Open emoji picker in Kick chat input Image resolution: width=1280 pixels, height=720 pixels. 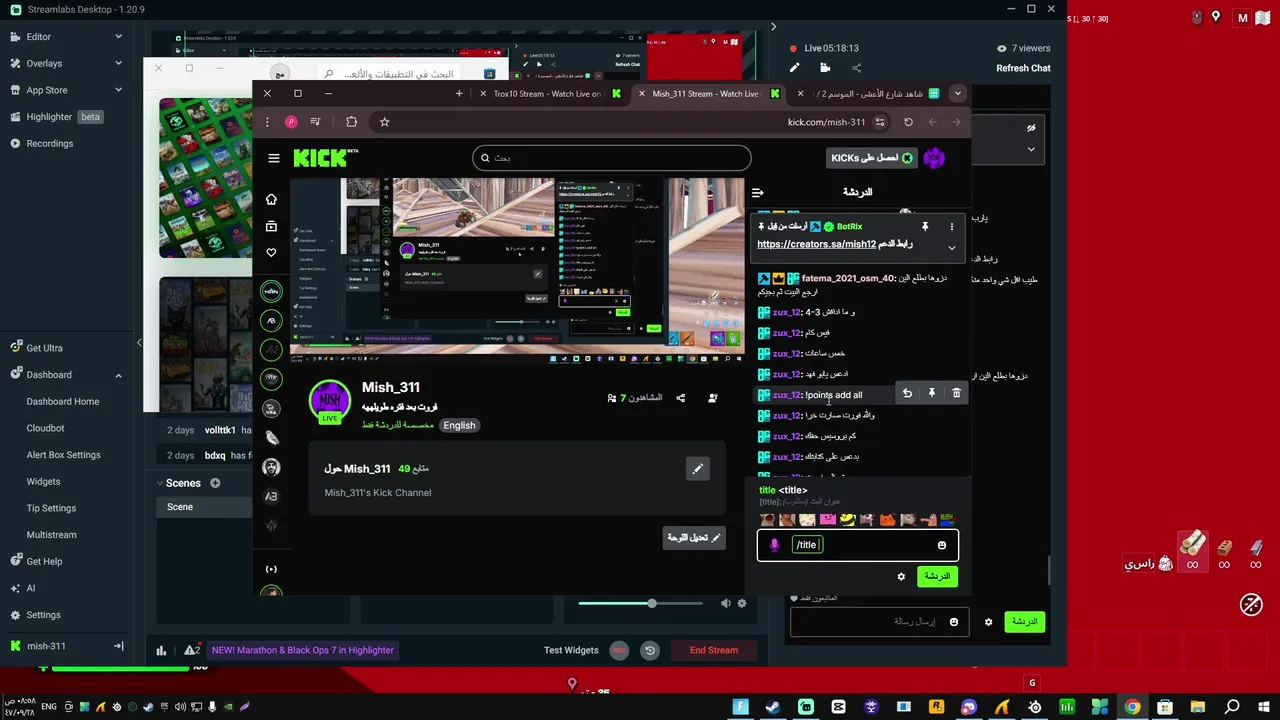942,545
